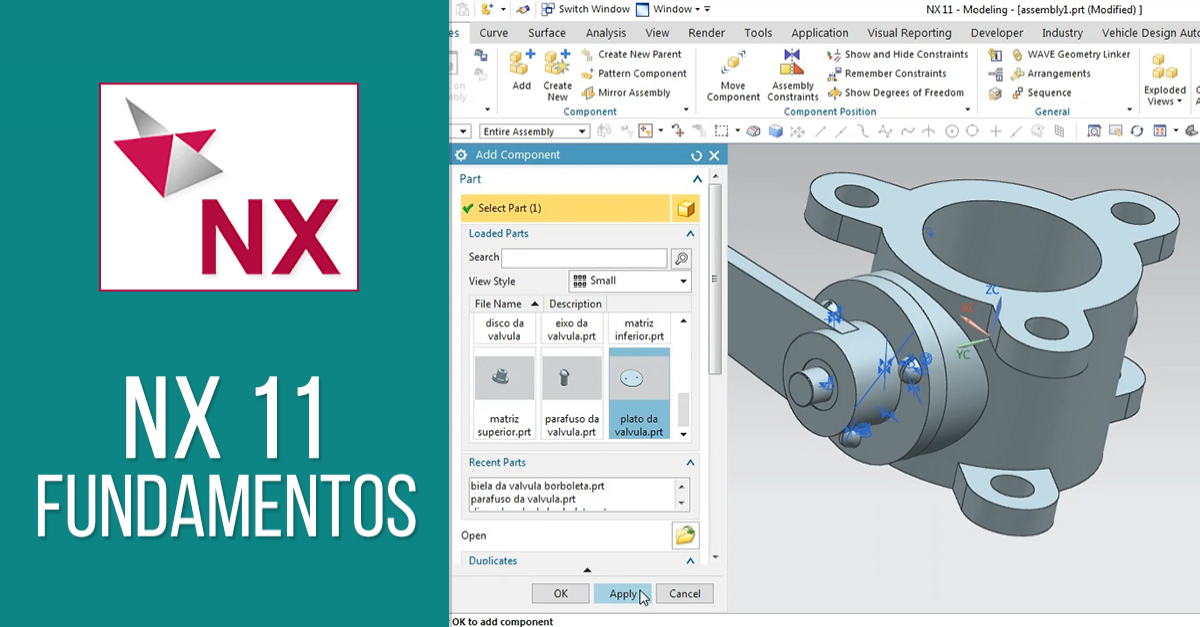Screen dimensions: 1200x627
Task: Reset the Add Component dialog
Action: click(697, 156)
